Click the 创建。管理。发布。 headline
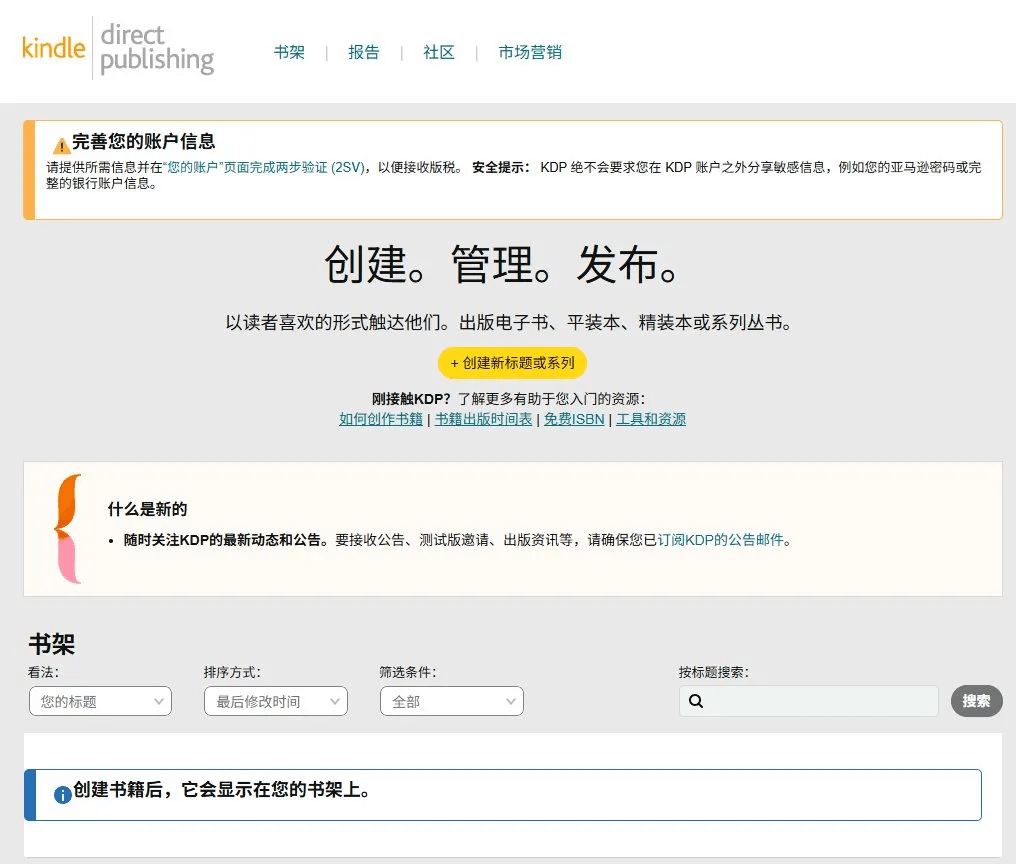Viewport: 1016px width, 864px height. click(502, 264)
